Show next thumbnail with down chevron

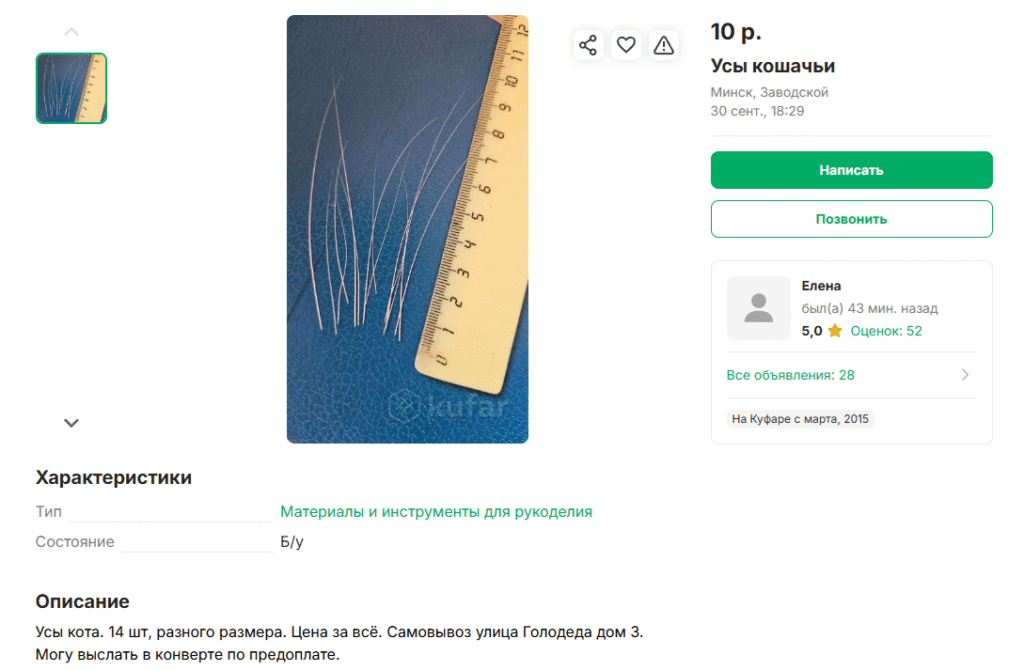click(71, 423)
